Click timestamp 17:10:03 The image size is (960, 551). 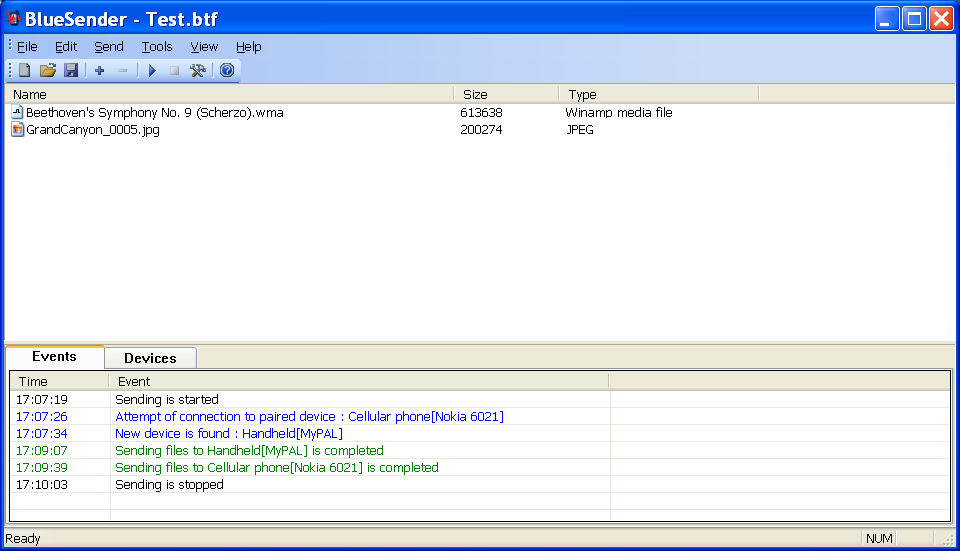coord(42,485)
